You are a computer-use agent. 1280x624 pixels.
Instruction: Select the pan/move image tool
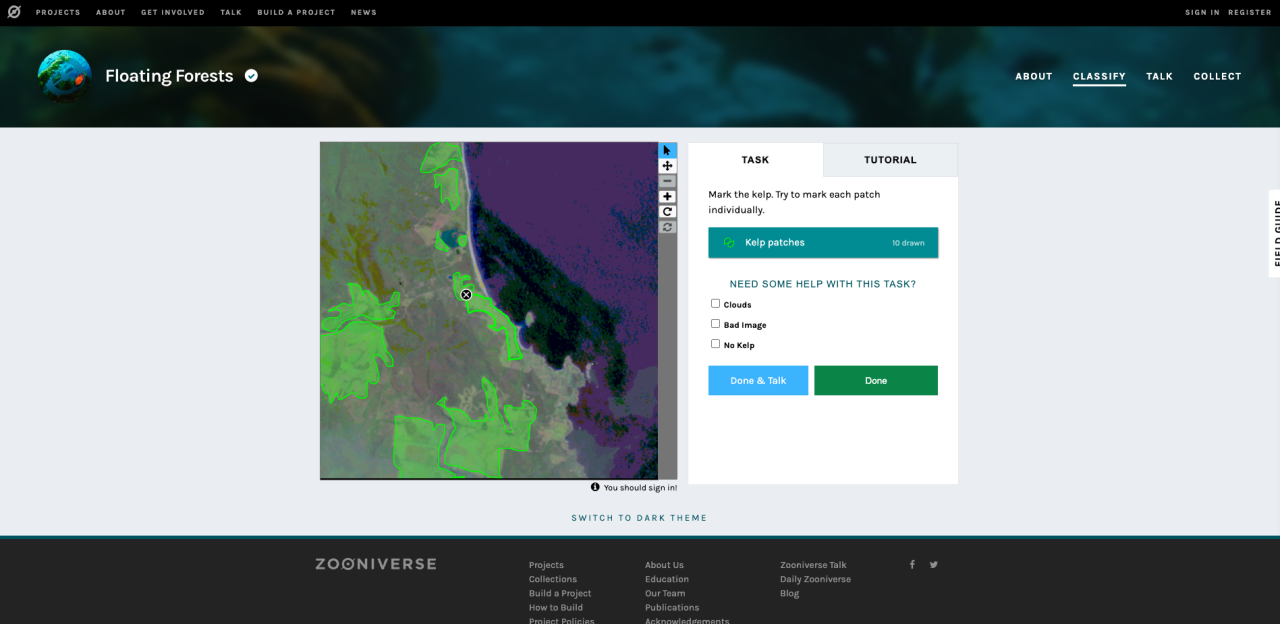(667, 166)
